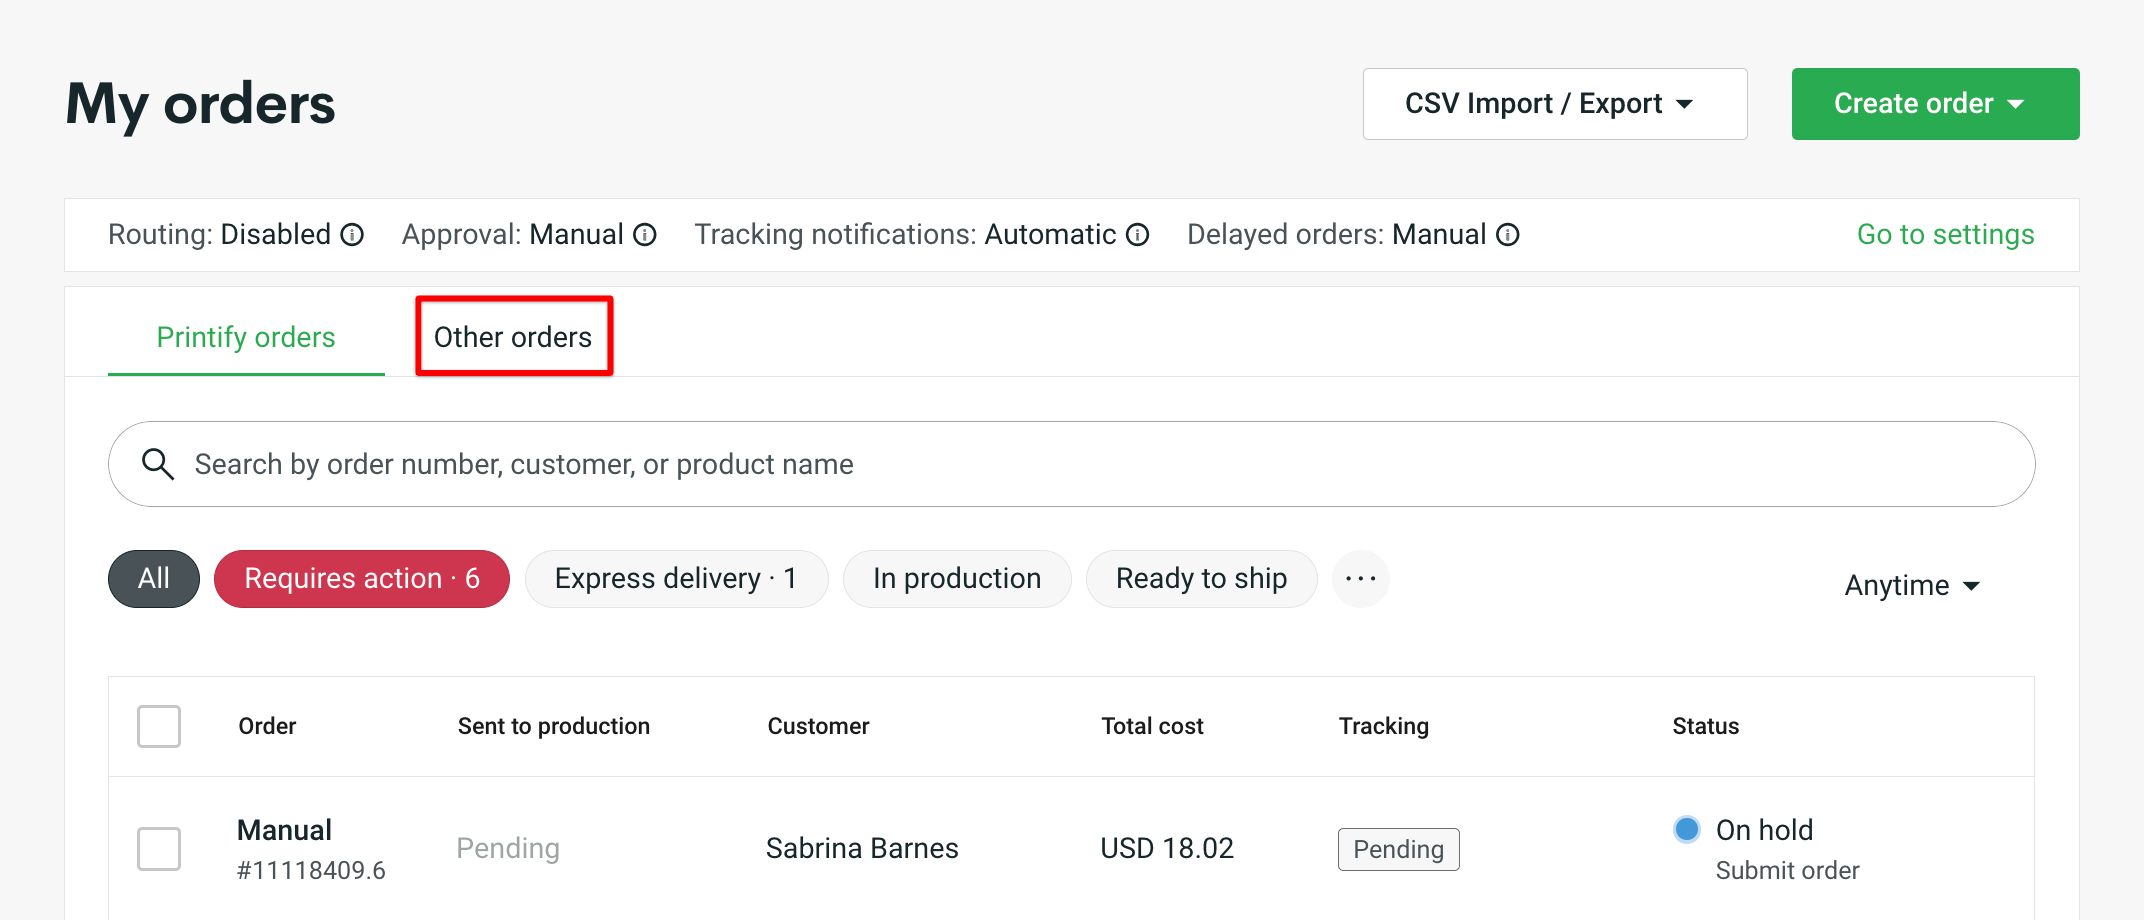
Task: Select the checkbox for order #11118409.6
Action: [158, 848]
